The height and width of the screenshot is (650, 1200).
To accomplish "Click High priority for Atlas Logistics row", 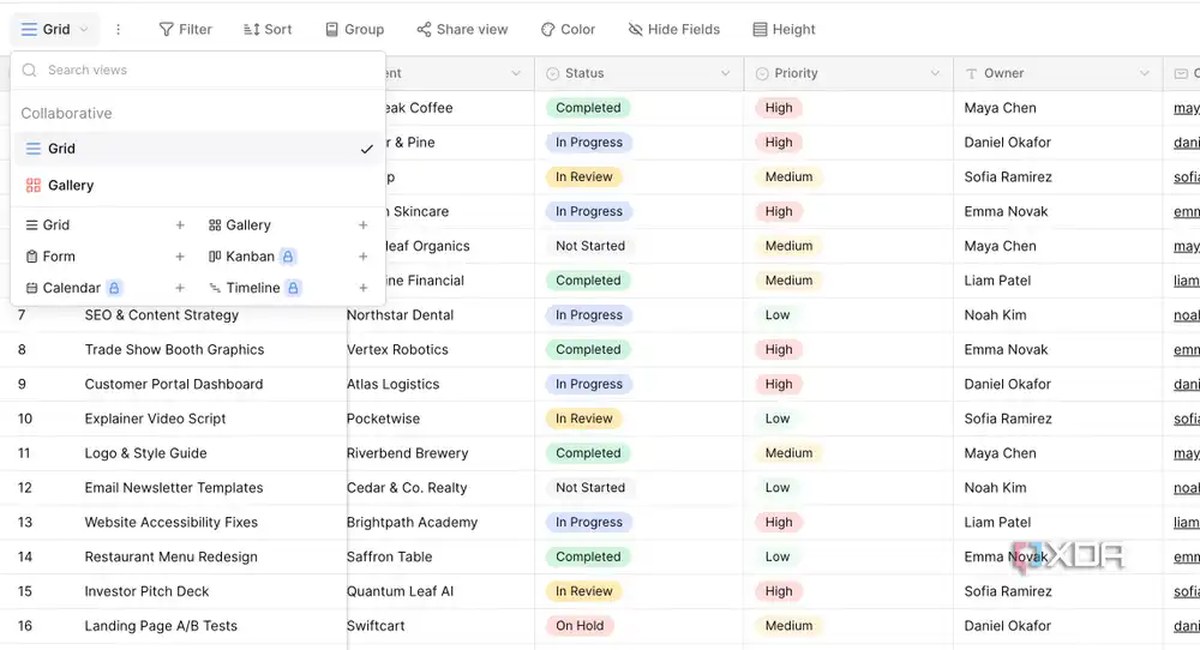I will click(x=778, y=384).
